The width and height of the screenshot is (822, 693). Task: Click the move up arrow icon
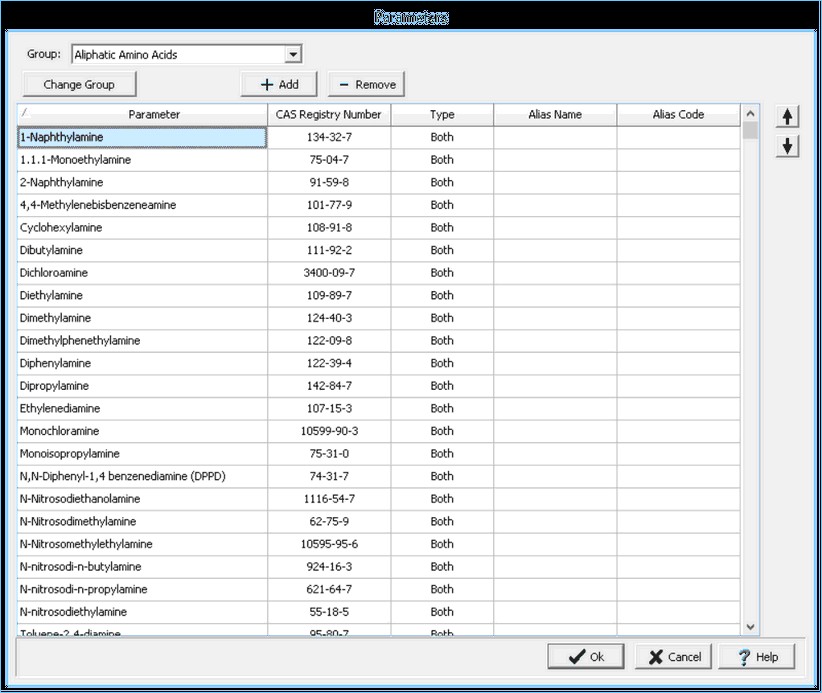tap(788, 117)
